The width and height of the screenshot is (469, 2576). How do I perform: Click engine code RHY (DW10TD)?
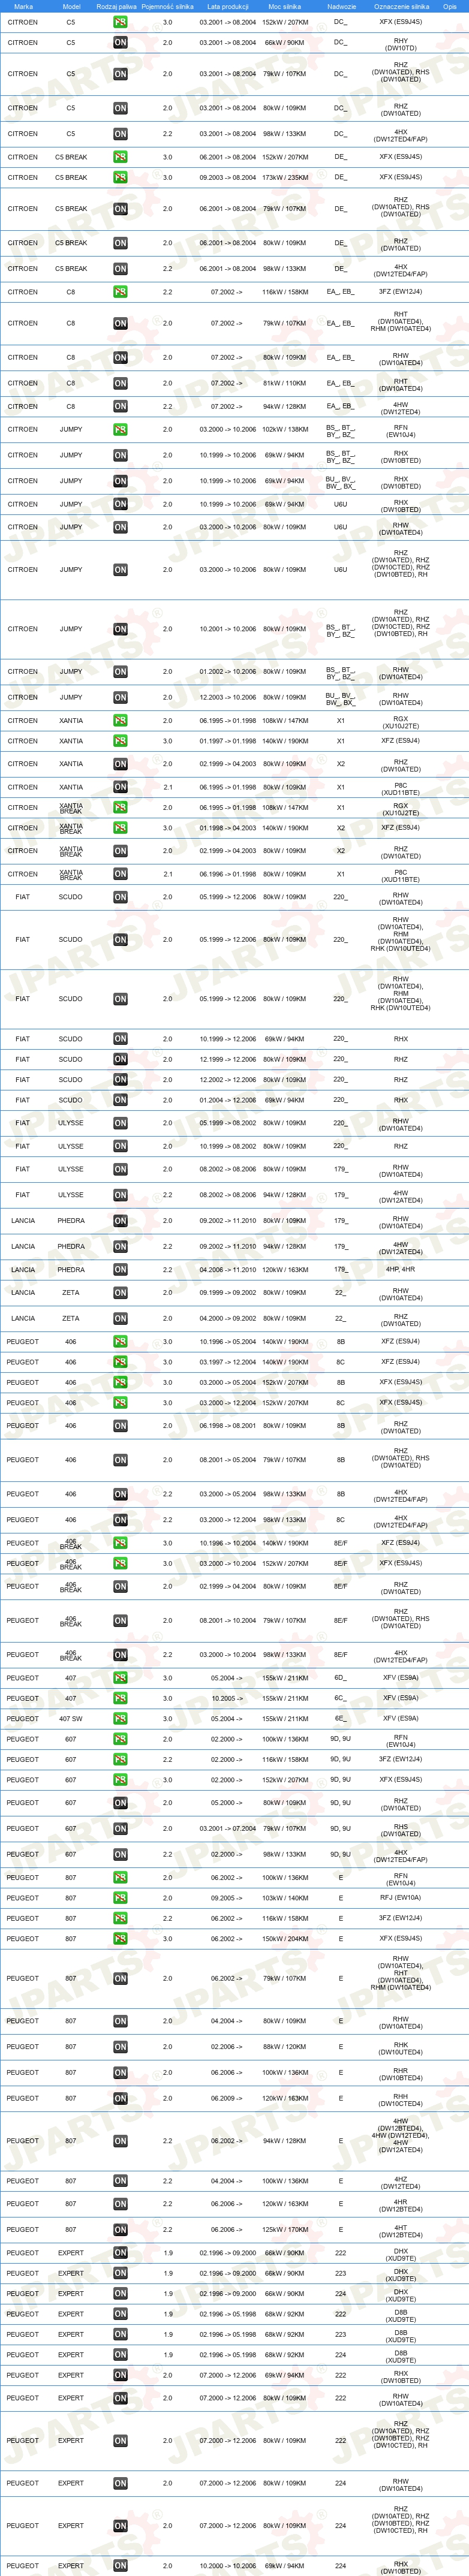(x=400, y=44)
